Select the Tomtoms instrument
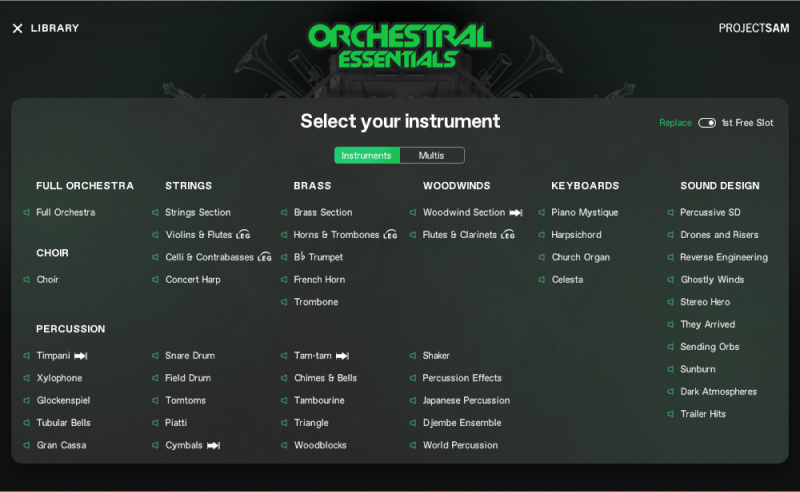 pyautogui.click(x=185, y=401)
